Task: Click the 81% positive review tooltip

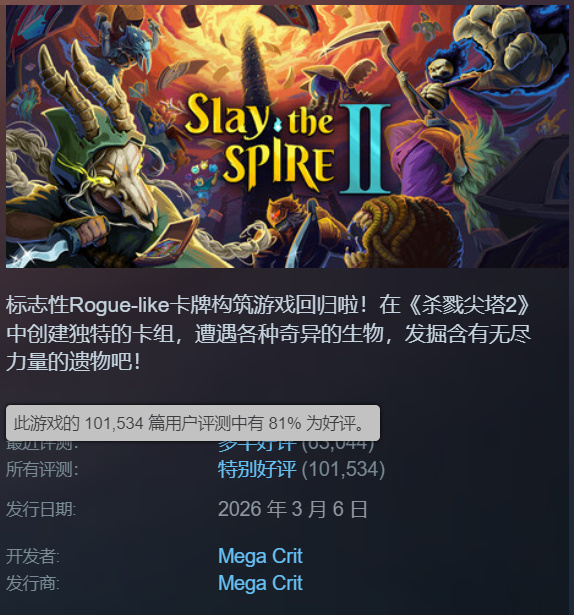Action: point(193,423)
